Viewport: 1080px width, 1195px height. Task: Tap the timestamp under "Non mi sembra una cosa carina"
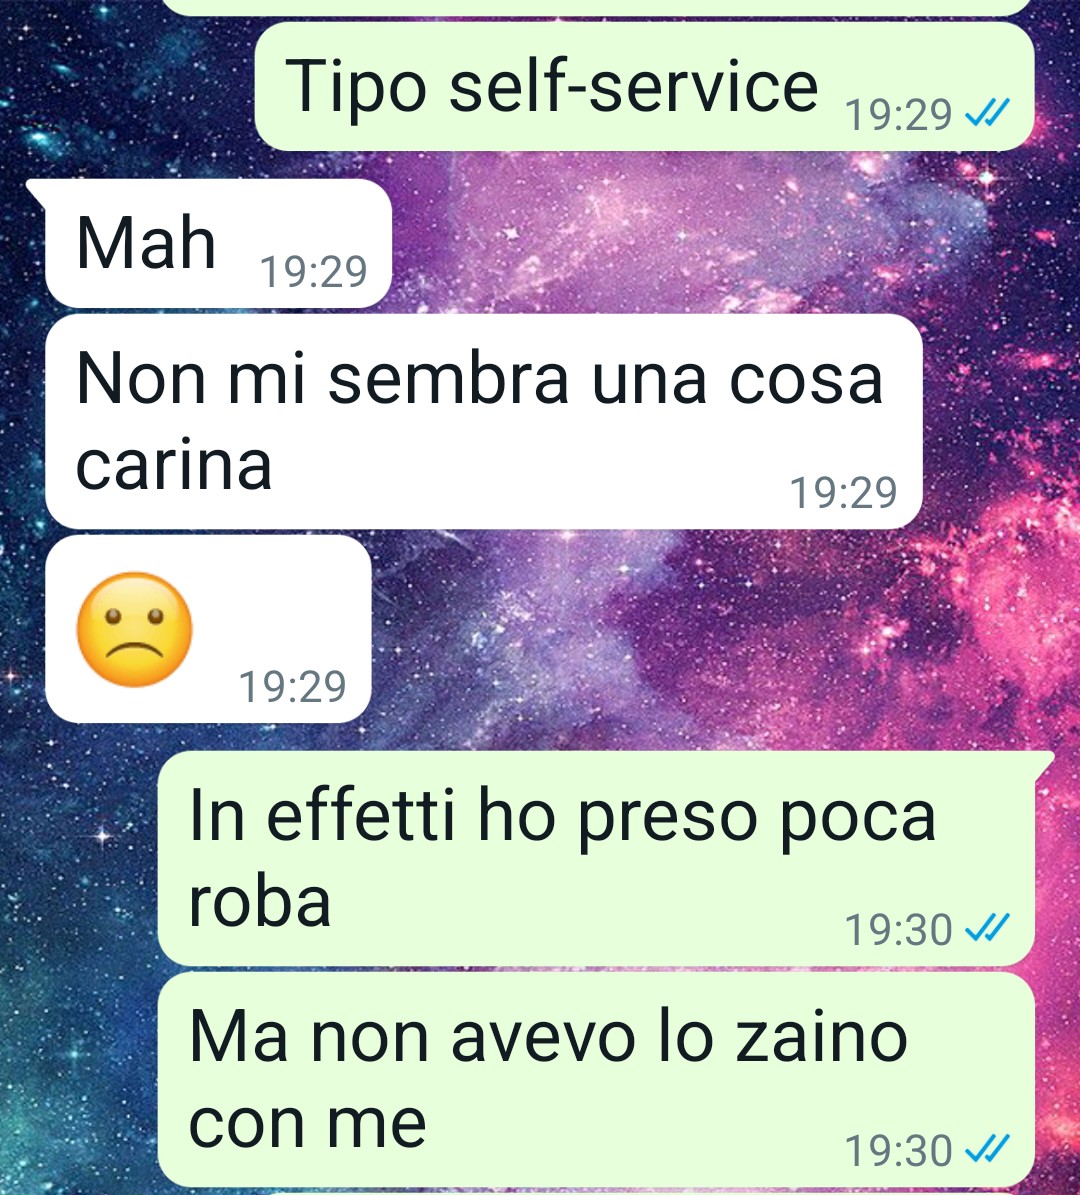tap(843, 492)
